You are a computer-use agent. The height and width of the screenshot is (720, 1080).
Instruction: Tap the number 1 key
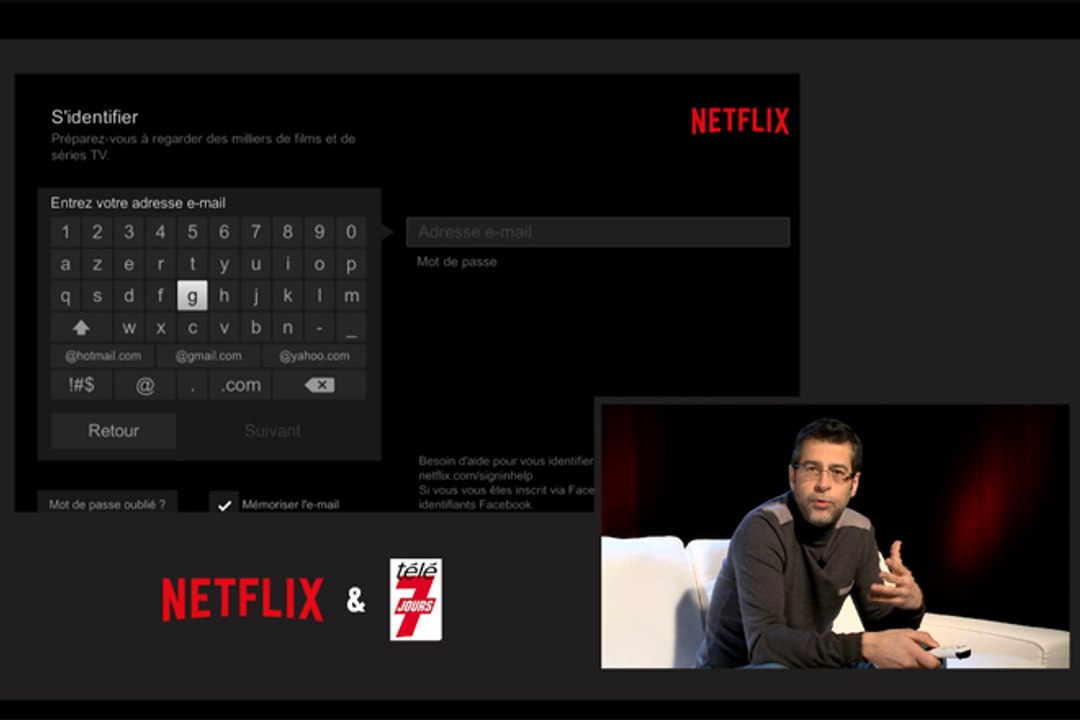pos(65,232)
